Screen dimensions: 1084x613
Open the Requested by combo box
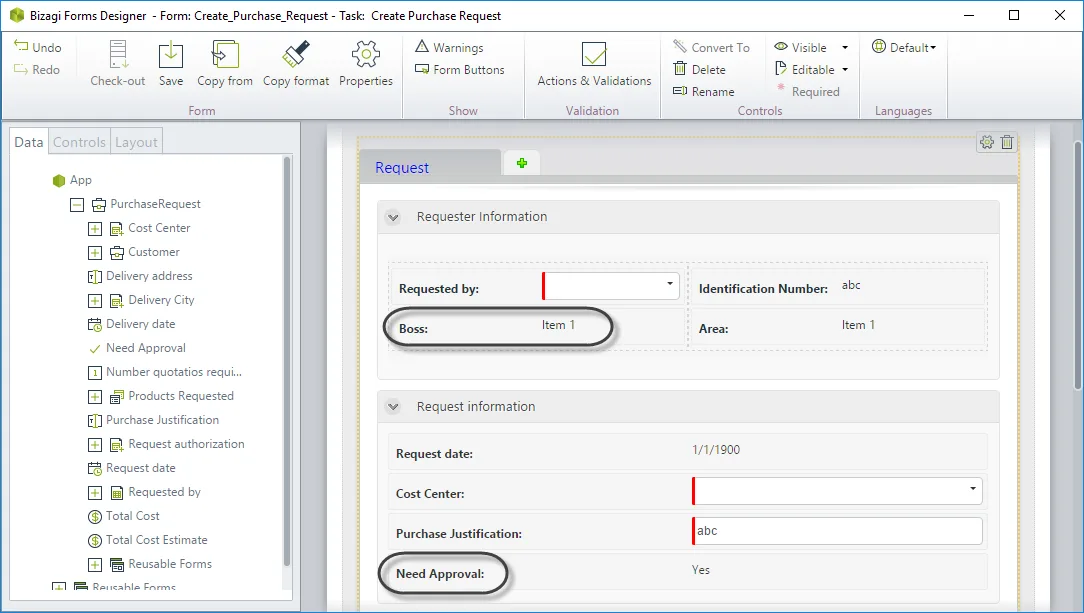(x=611, y=285)
